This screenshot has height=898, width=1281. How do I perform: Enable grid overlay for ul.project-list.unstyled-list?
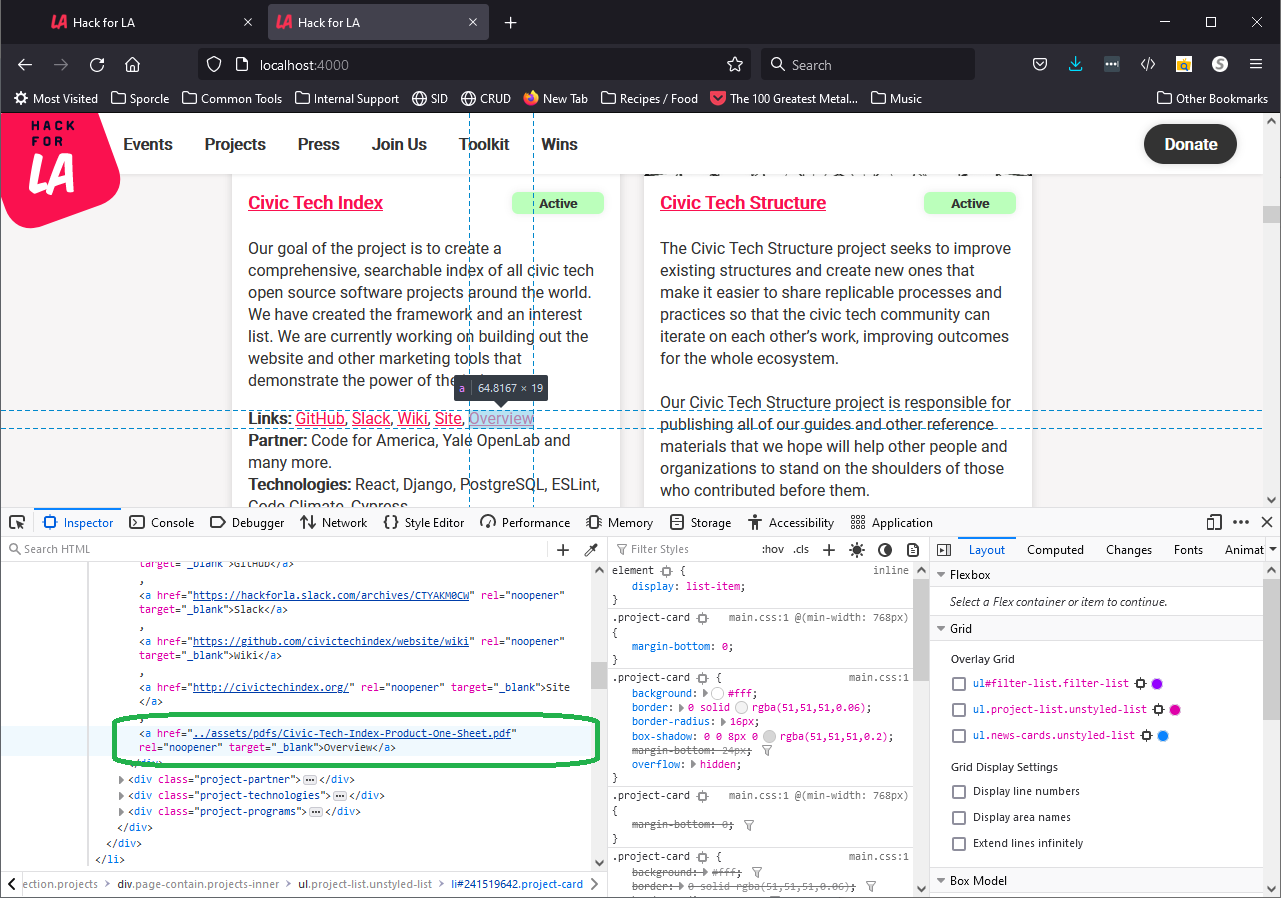pyautogui.click(x=959, y=710)
